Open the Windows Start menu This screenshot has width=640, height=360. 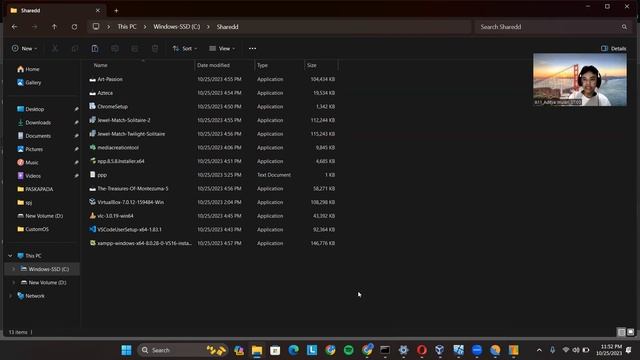(127, 350)
